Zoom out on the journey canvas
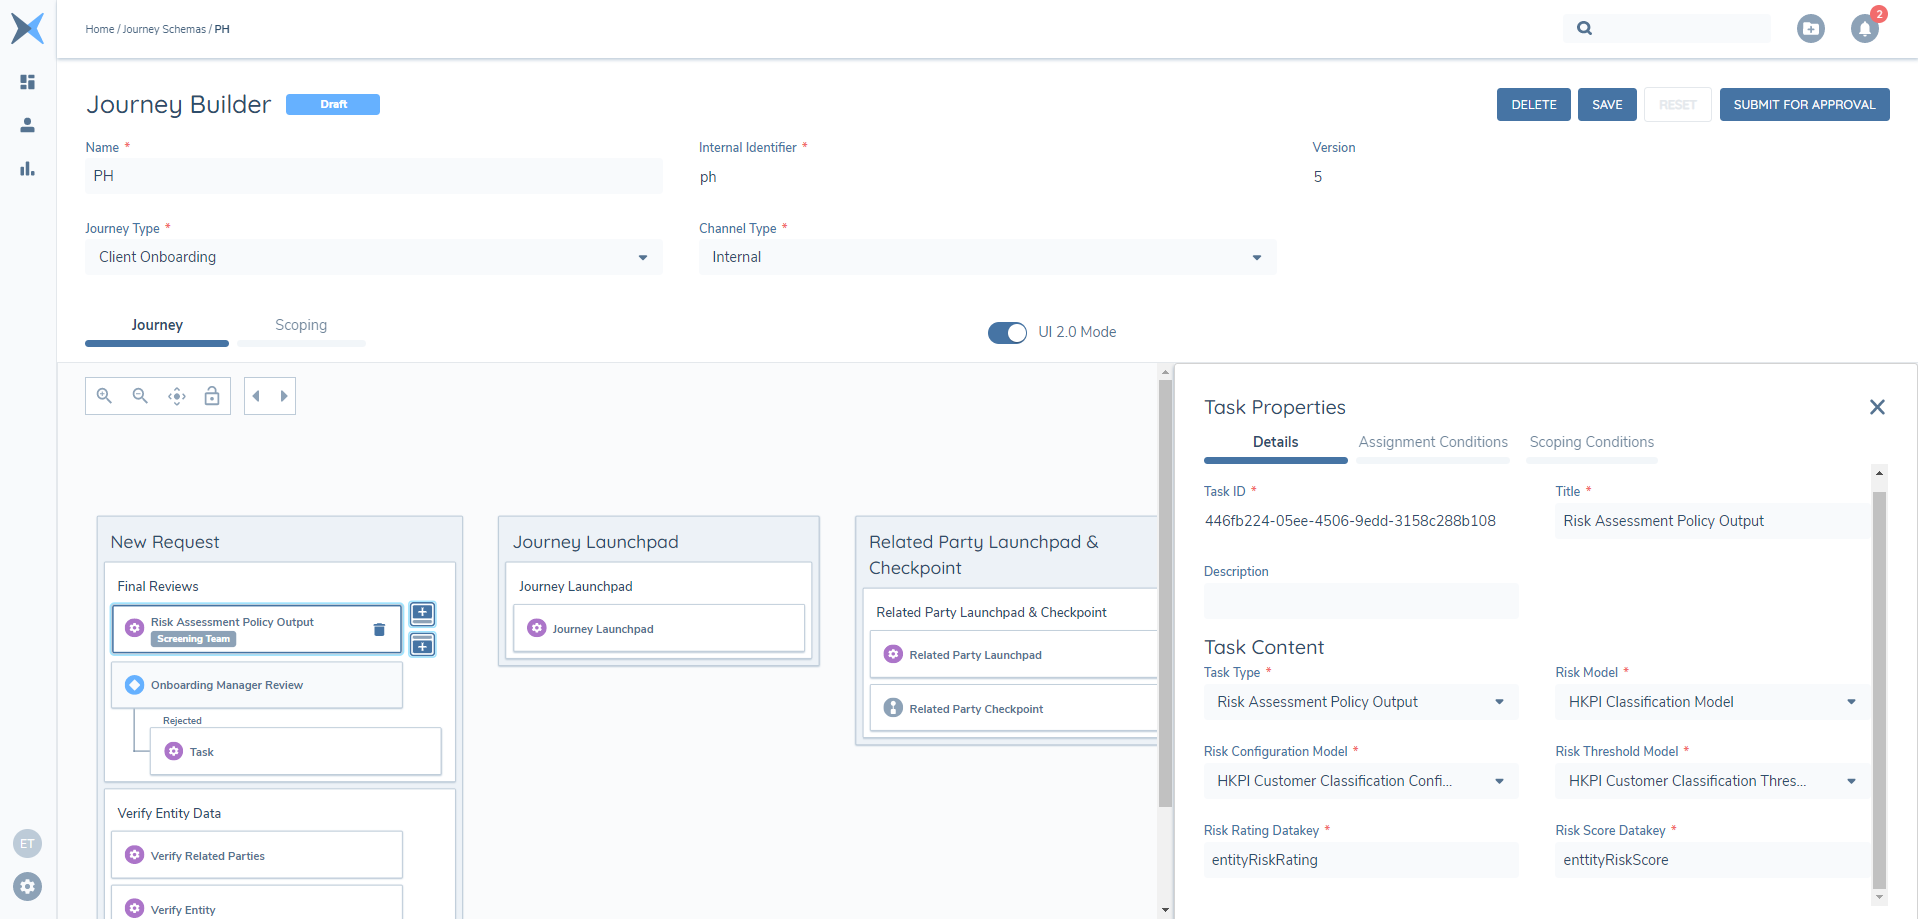 coord(140,396)
